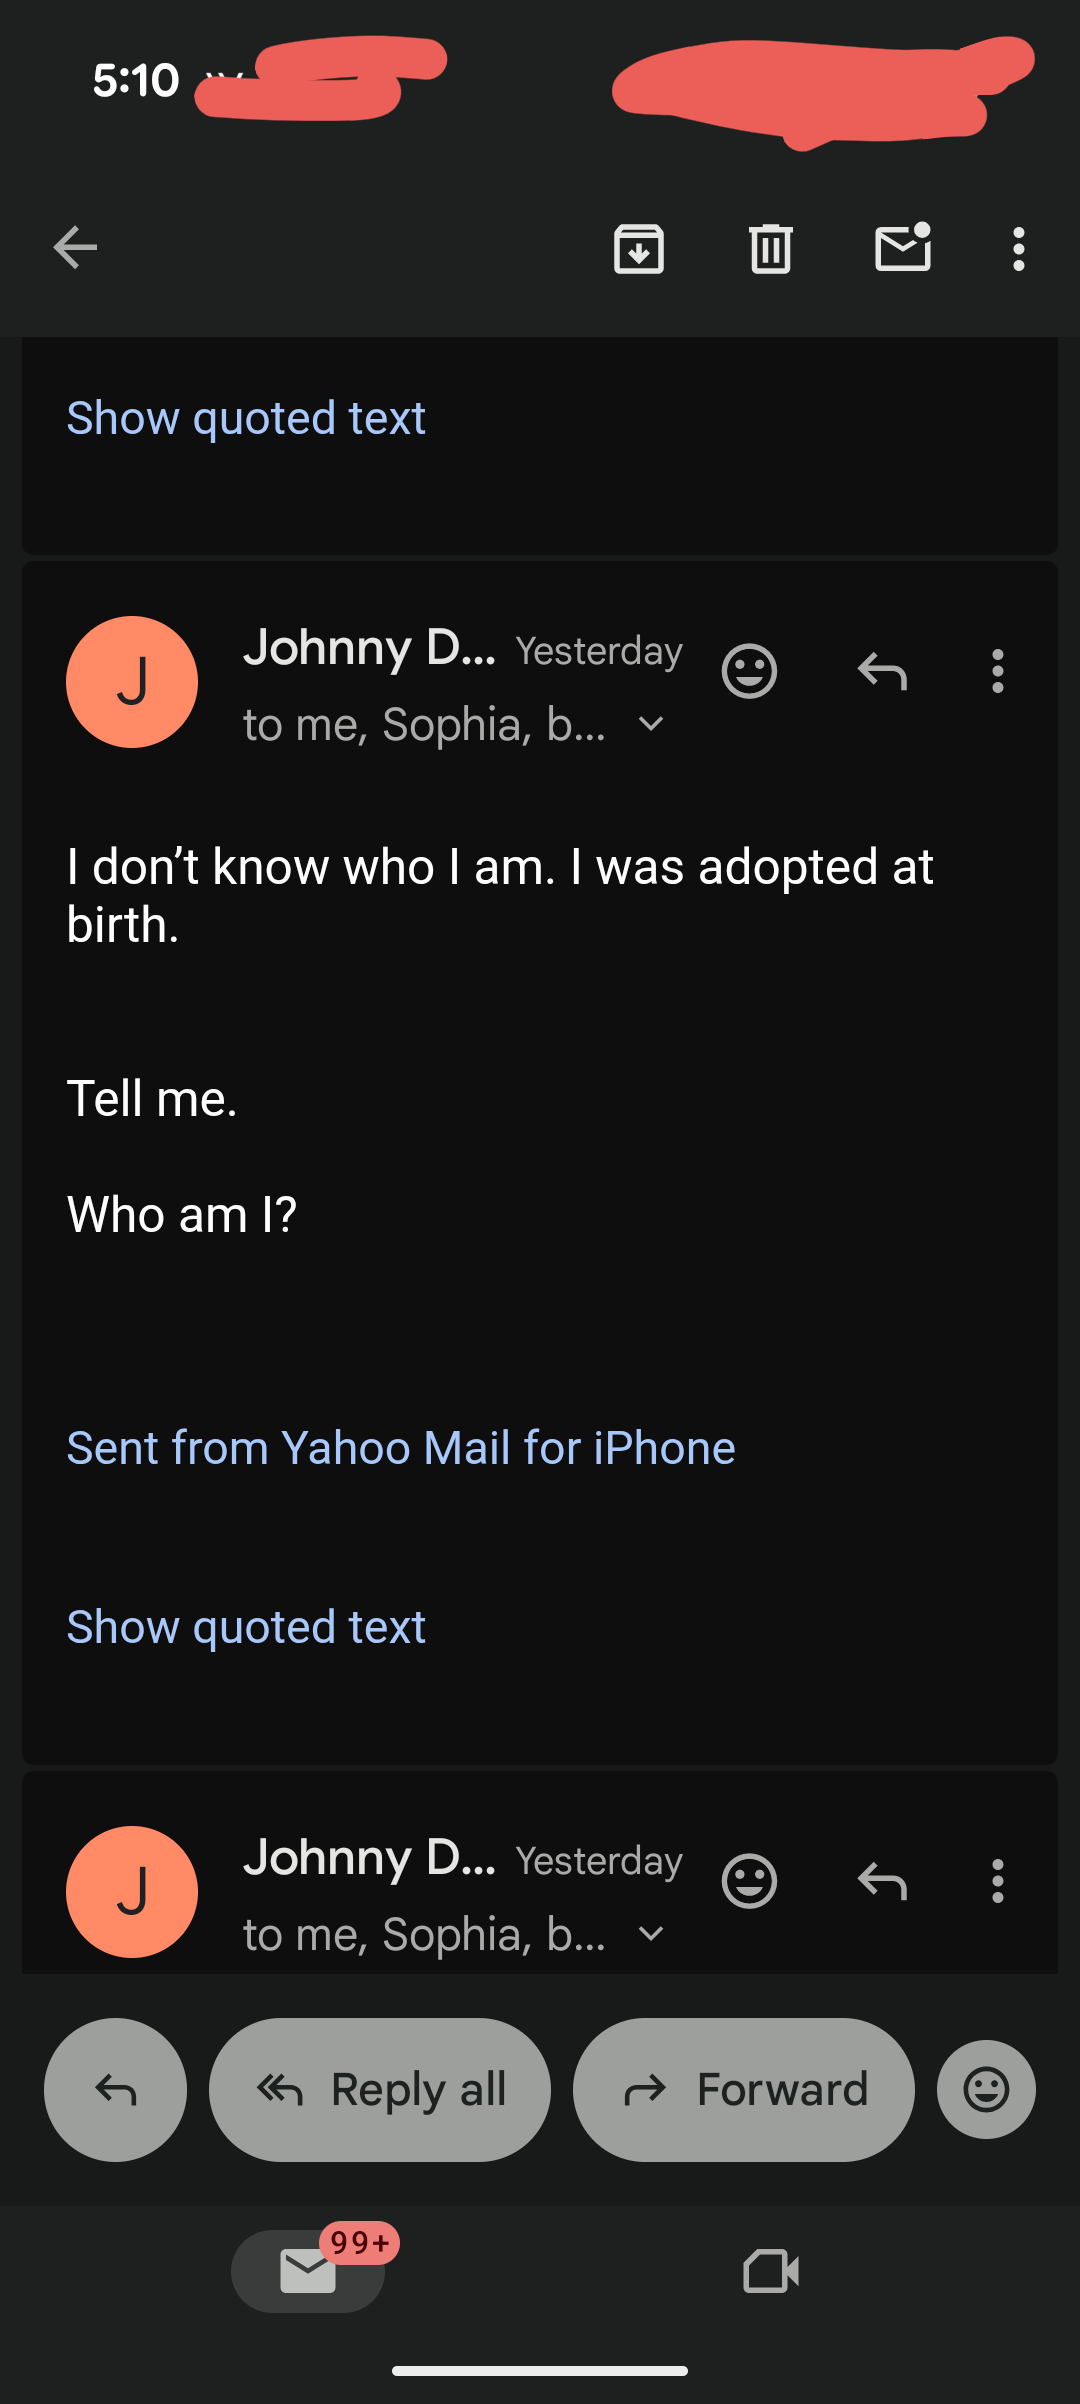Open Sent from Yahoo Mail for iPhone link
This screenshot has width=1080, height=2404.
(401, 1448)
